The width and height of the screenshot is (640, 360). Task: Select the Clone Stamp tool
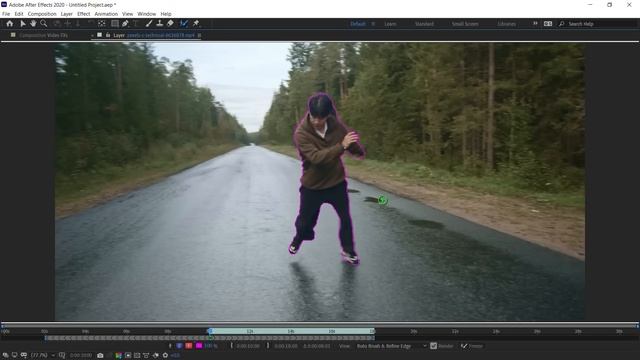160,24
